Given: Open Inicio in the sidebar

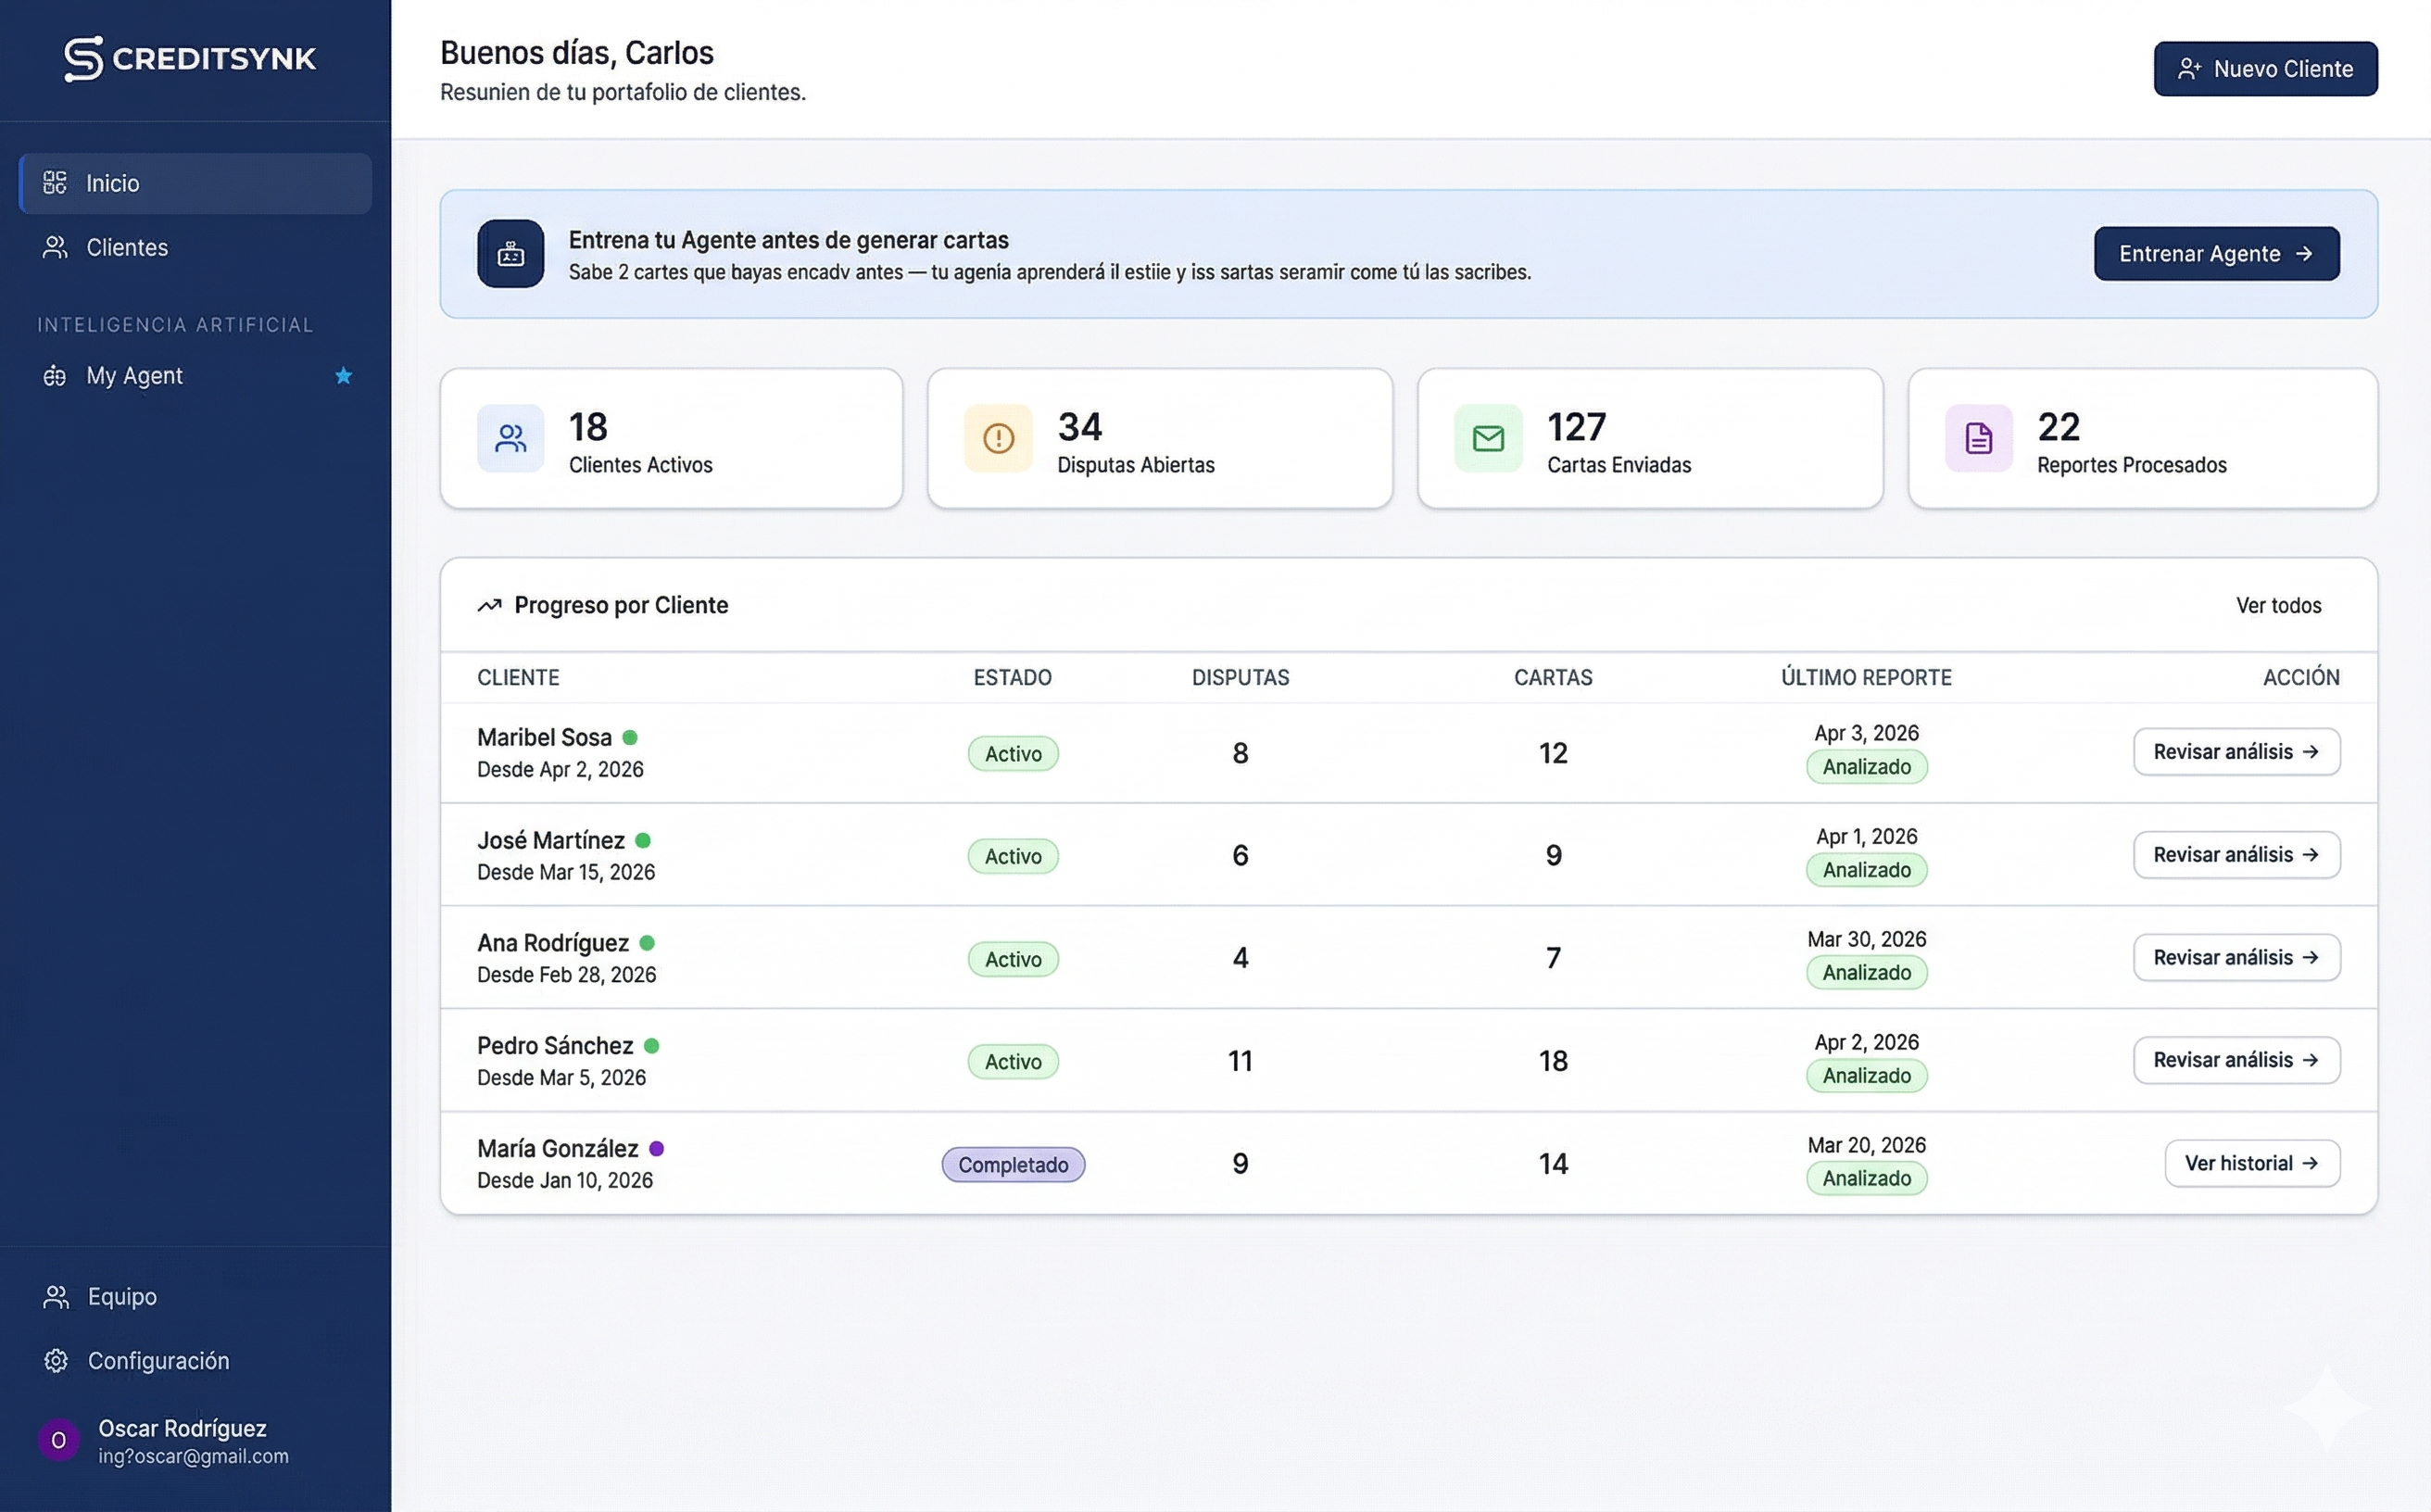Looking at the screenshot, I should pos(196,183).
